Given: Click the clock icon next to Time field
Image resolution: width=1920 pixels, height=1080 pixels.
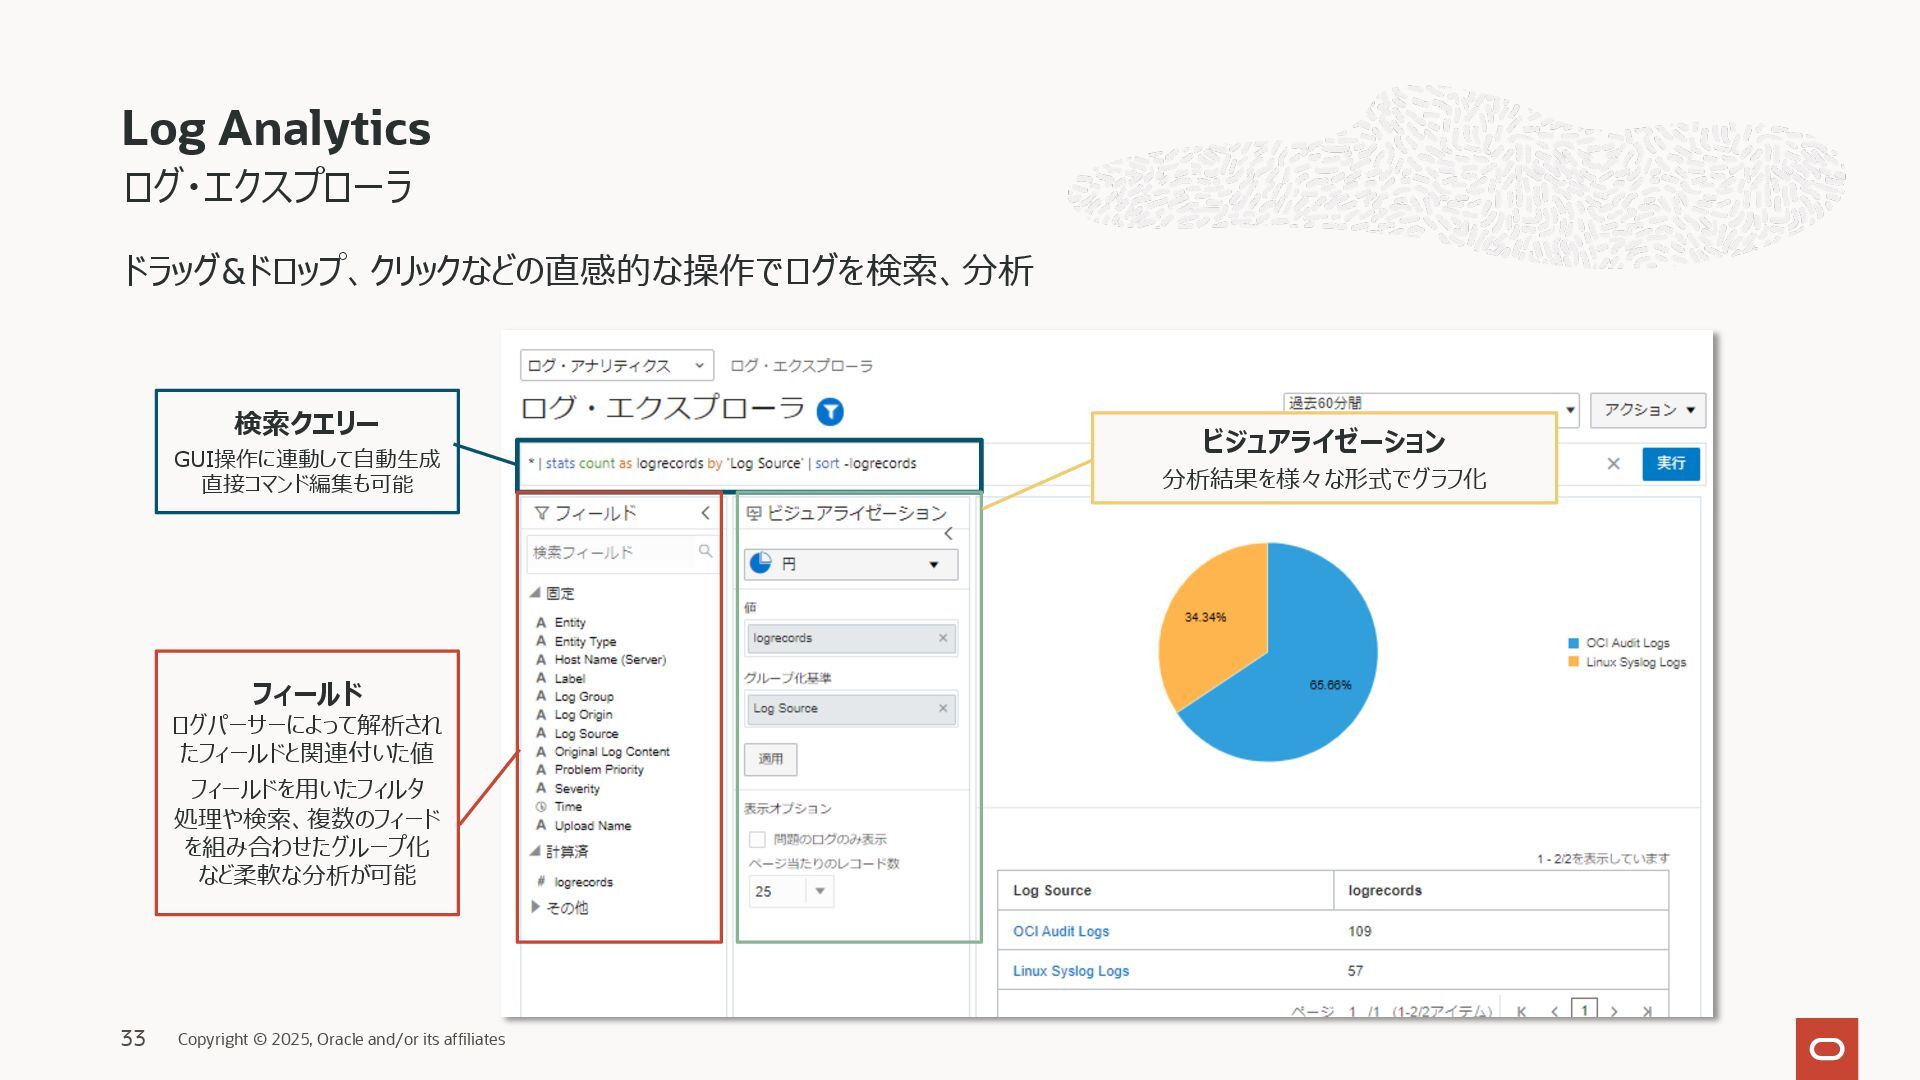Looking at the screenshot, I should 541,807.
